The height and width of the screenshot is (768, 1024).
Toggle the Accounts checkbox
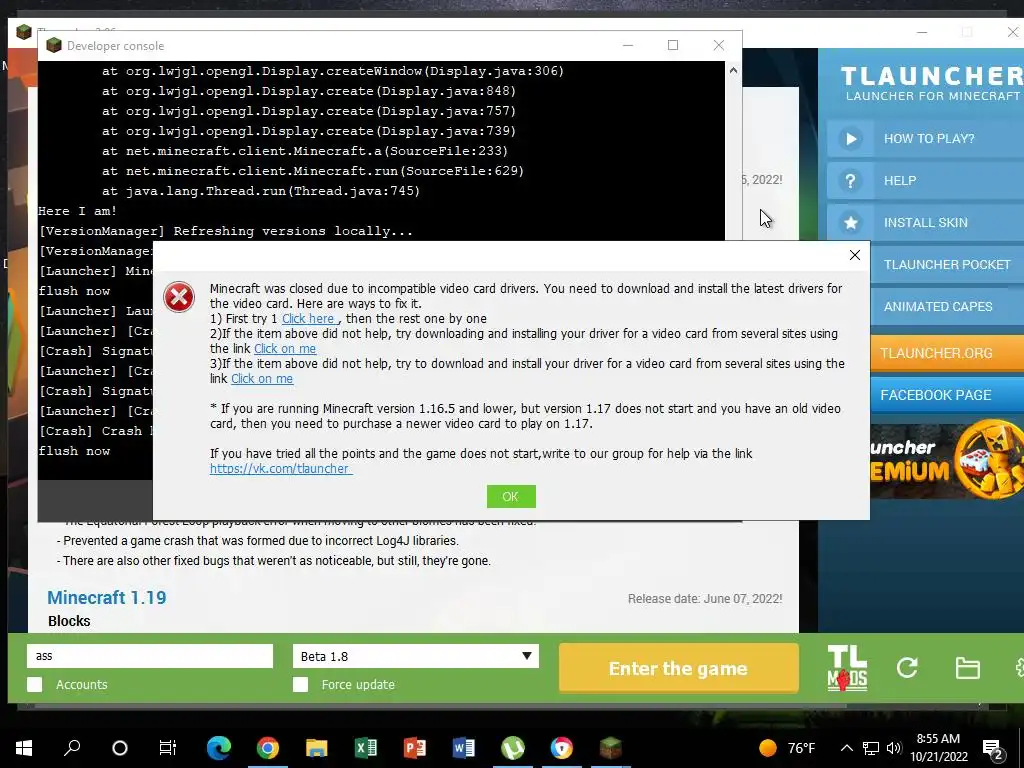coord(35,684)
